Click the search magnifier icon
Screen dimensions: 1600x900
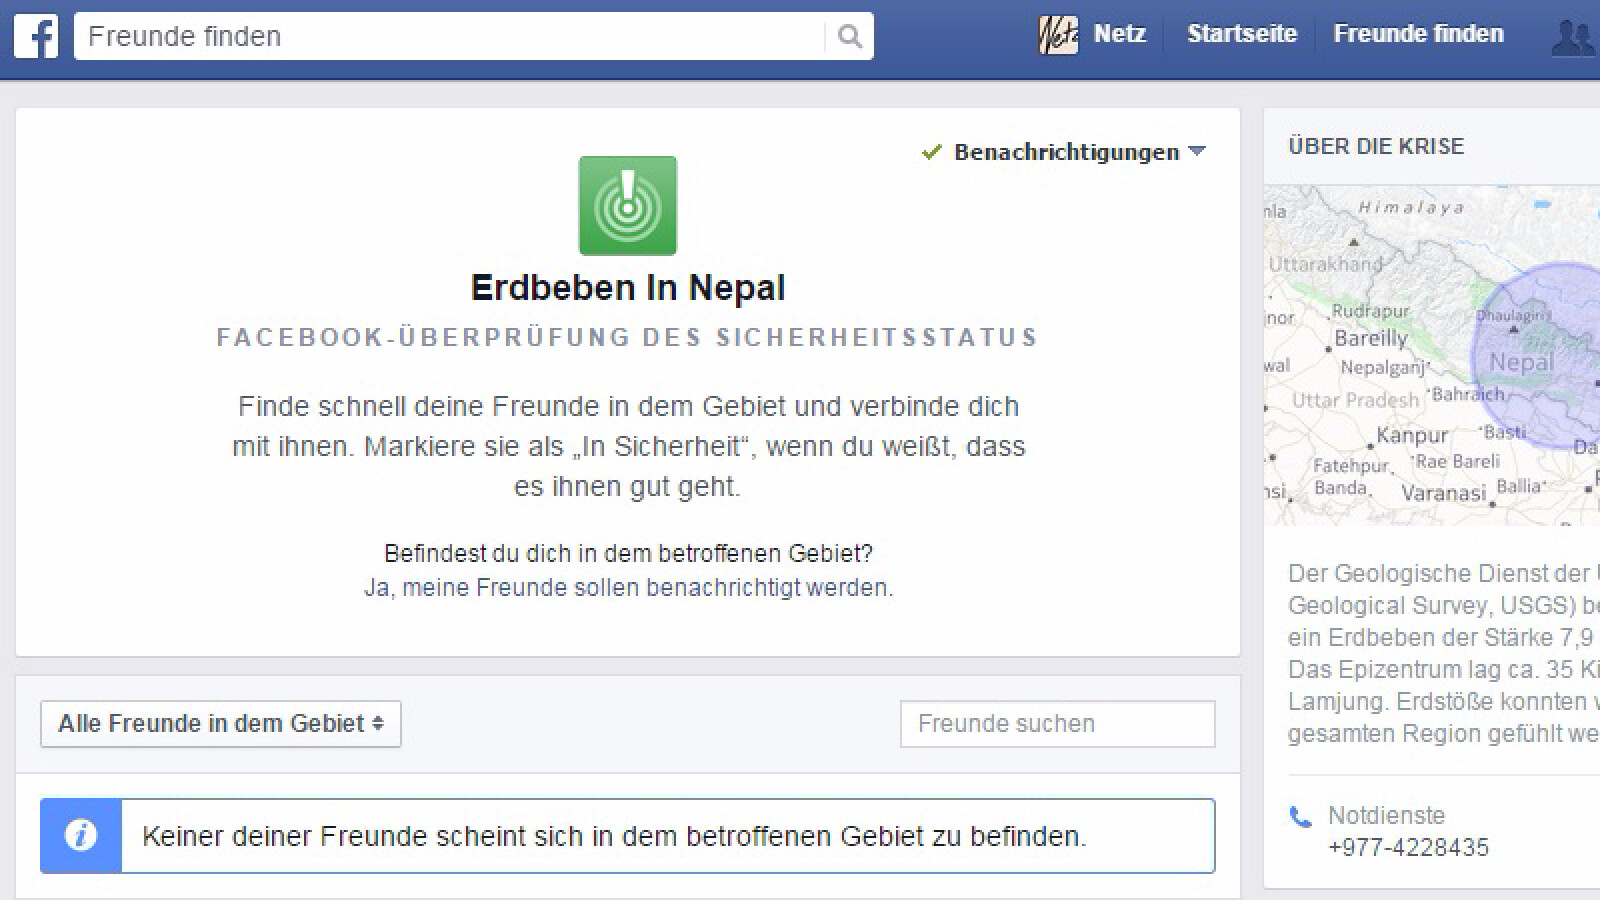849,37
